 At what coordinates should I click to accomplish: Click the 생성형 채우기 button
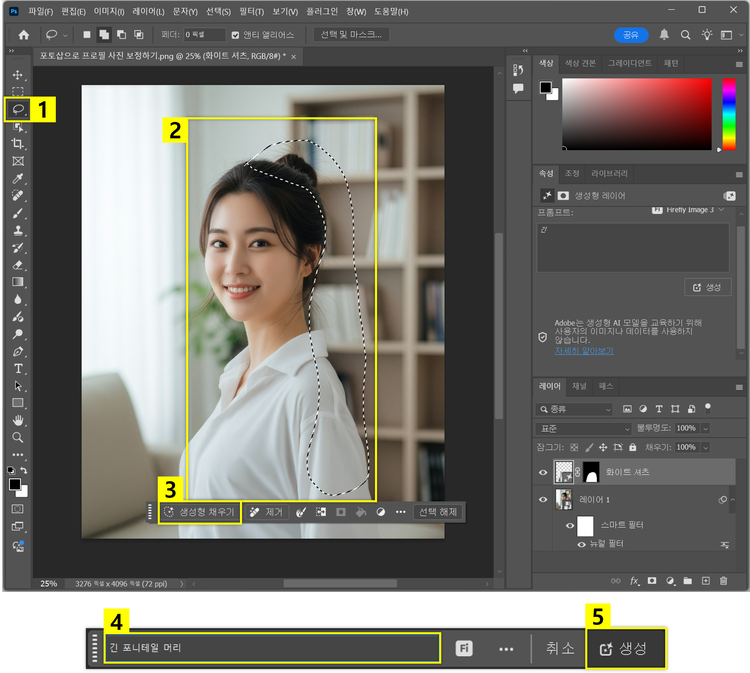tap(199, 511)
